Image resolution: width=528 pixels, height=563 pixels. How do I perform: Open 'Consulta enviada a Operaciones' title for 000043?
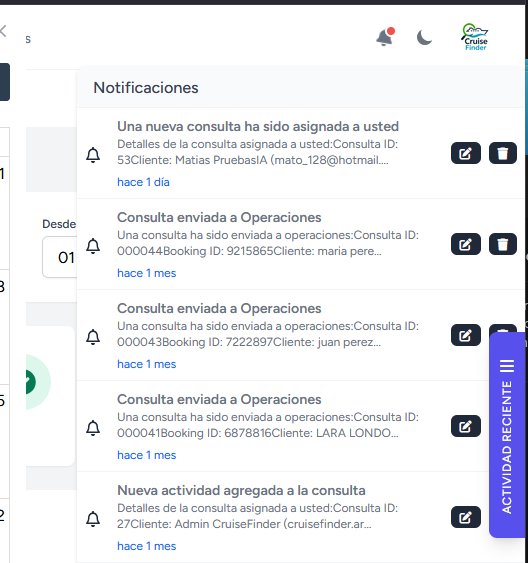(x=219, y=308)
